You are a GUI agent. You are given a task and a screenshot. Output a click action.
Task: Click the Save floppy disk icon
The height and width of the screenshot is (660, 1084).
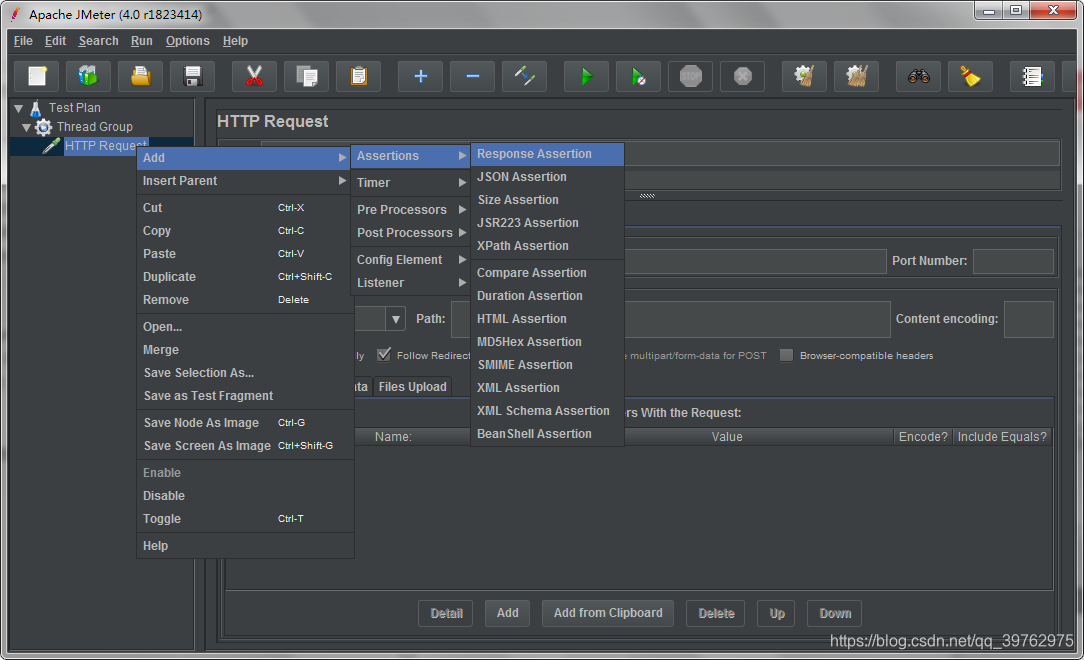192,76
